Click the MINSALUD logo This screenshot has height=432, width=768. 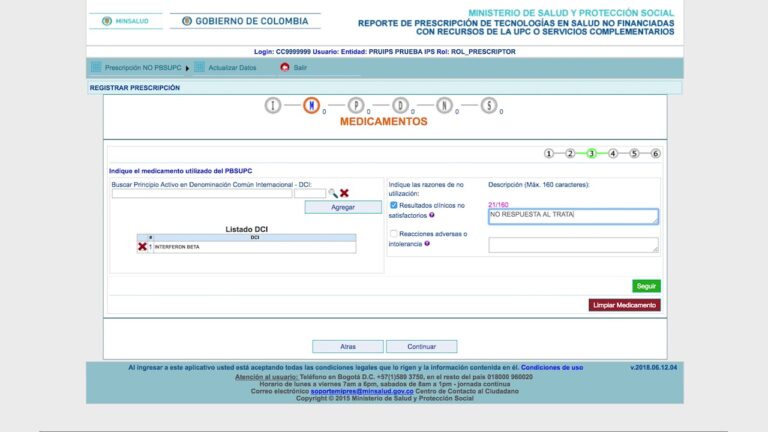click(125, 21)
